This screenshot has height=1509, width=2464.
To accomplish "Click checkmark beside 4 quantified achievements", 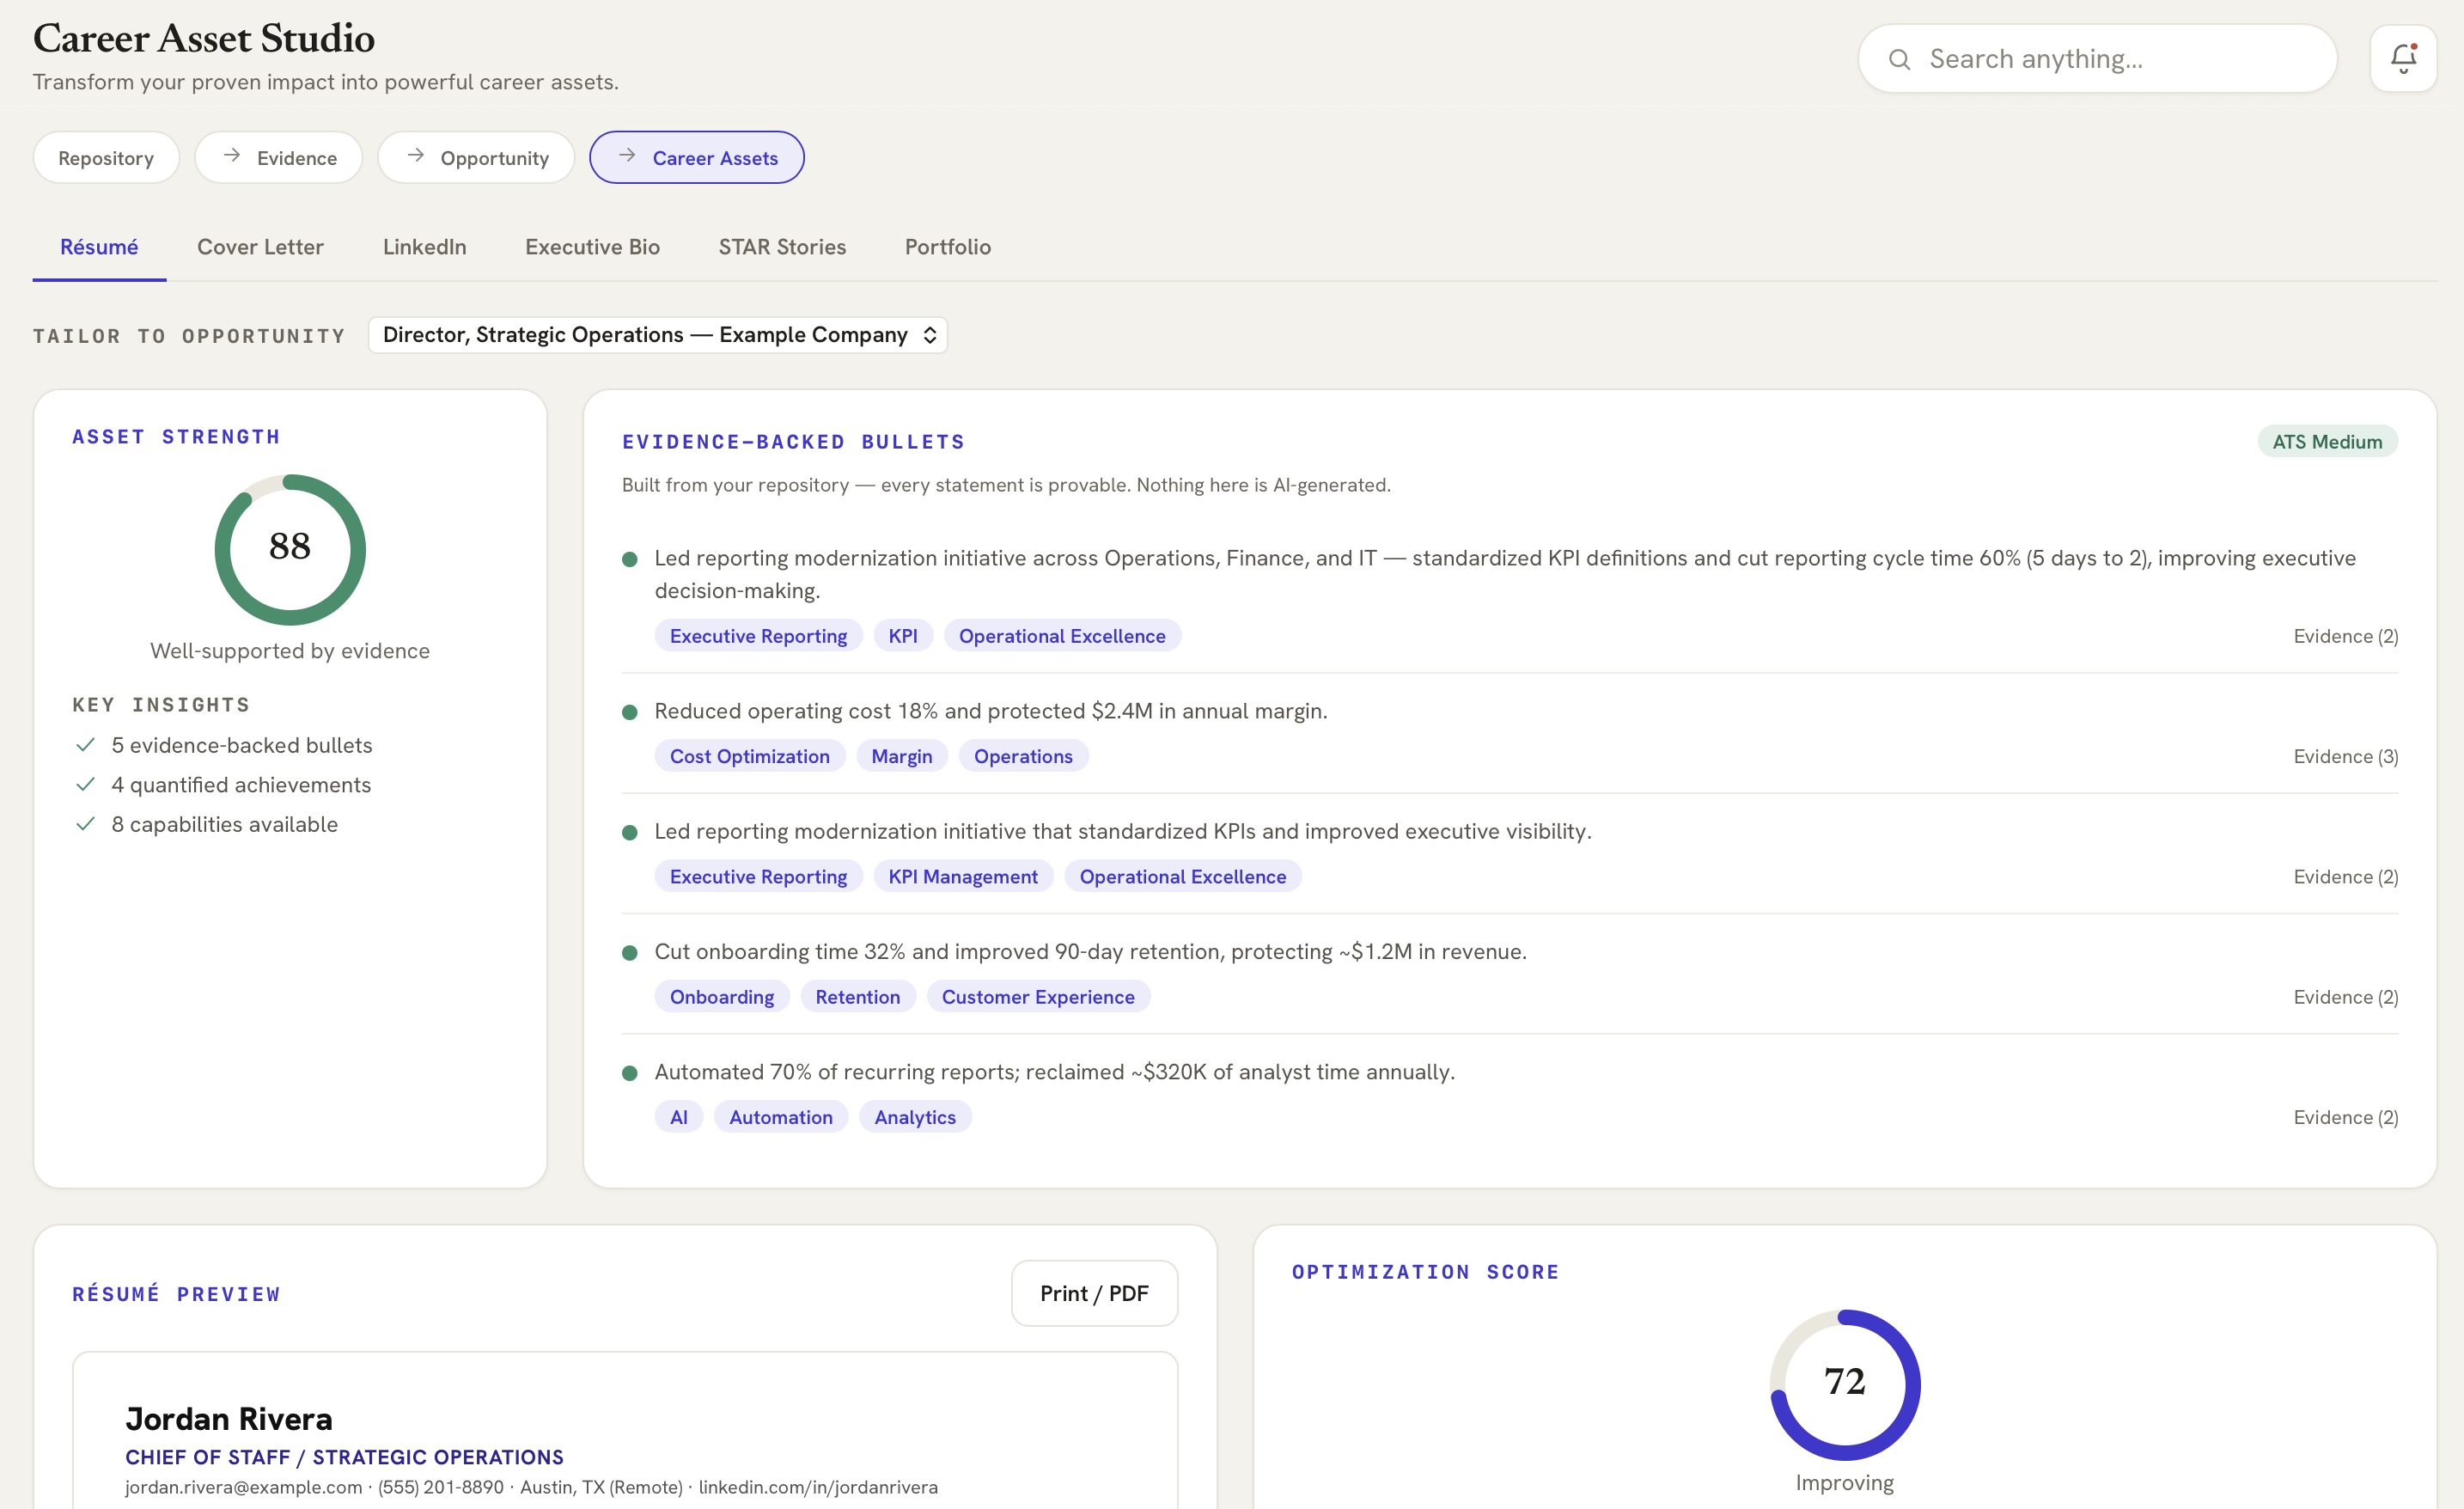I will point(86,785).
